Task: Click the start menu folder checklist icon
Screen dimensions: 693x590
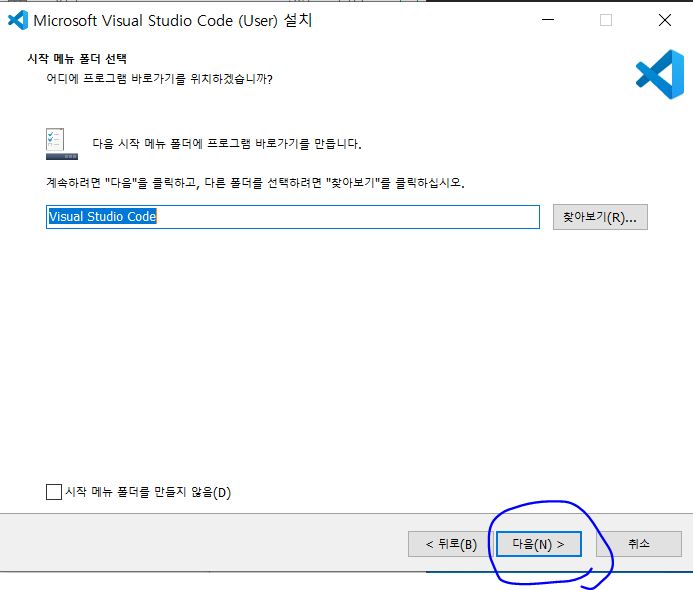Action: [x=61, y=144]
